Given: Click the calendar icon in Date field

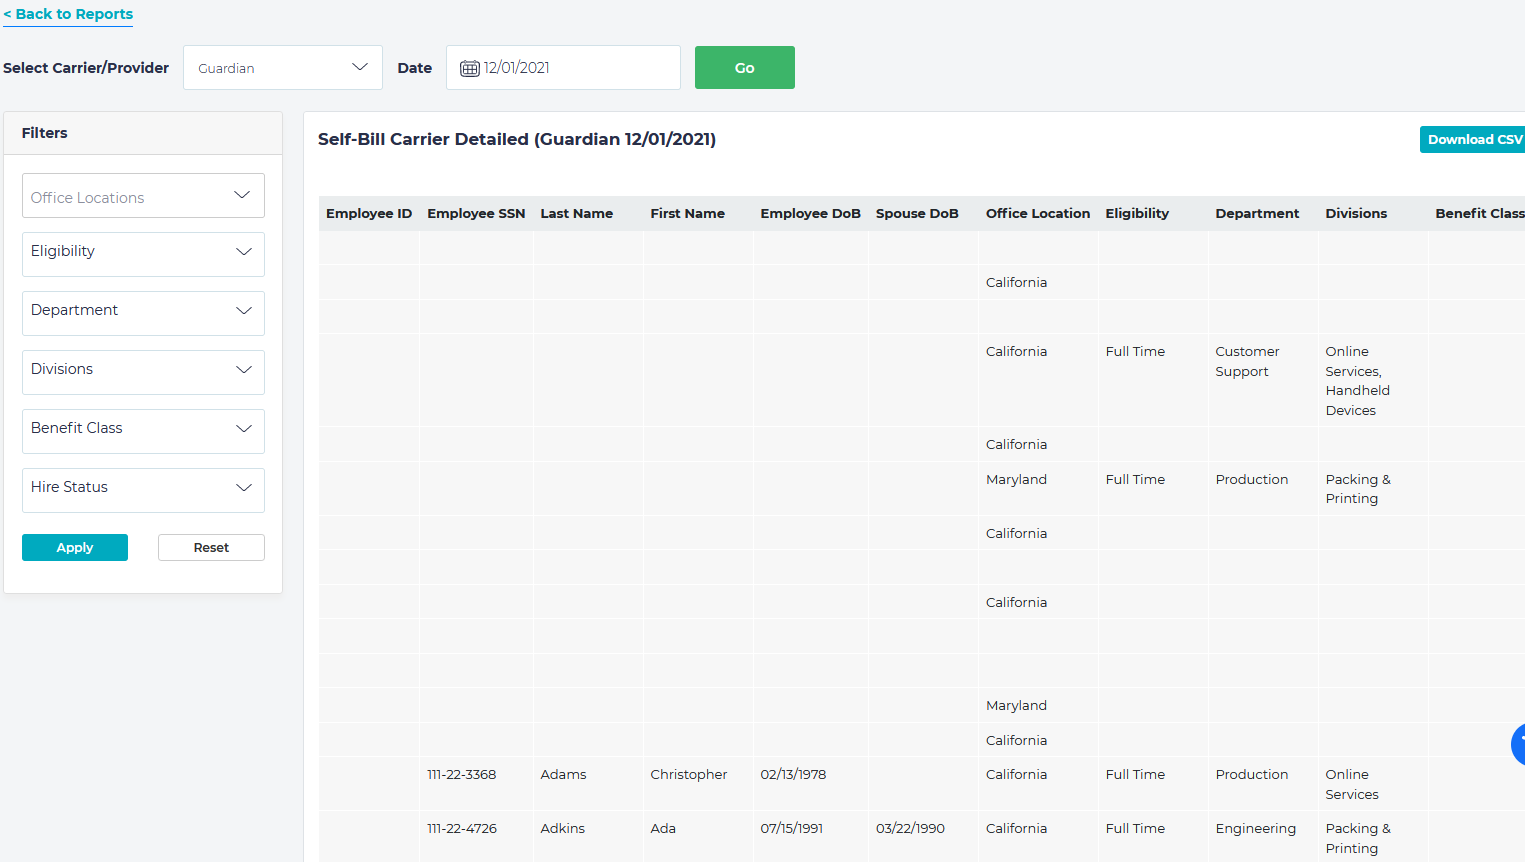Looking at the screenshot, I should (x=469, y=68).
